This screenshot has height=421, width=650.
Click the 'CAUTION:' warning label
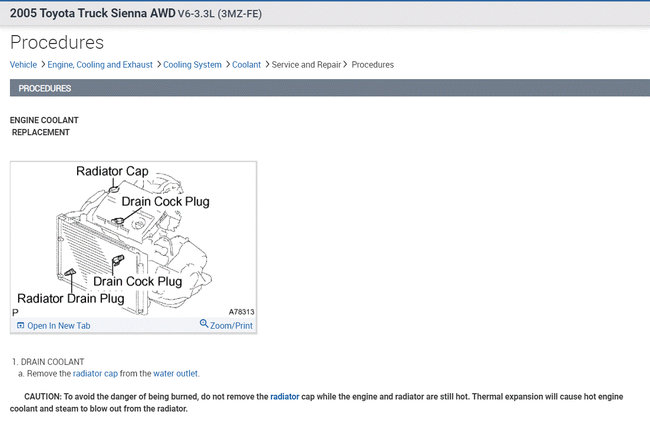pos(43,397)
